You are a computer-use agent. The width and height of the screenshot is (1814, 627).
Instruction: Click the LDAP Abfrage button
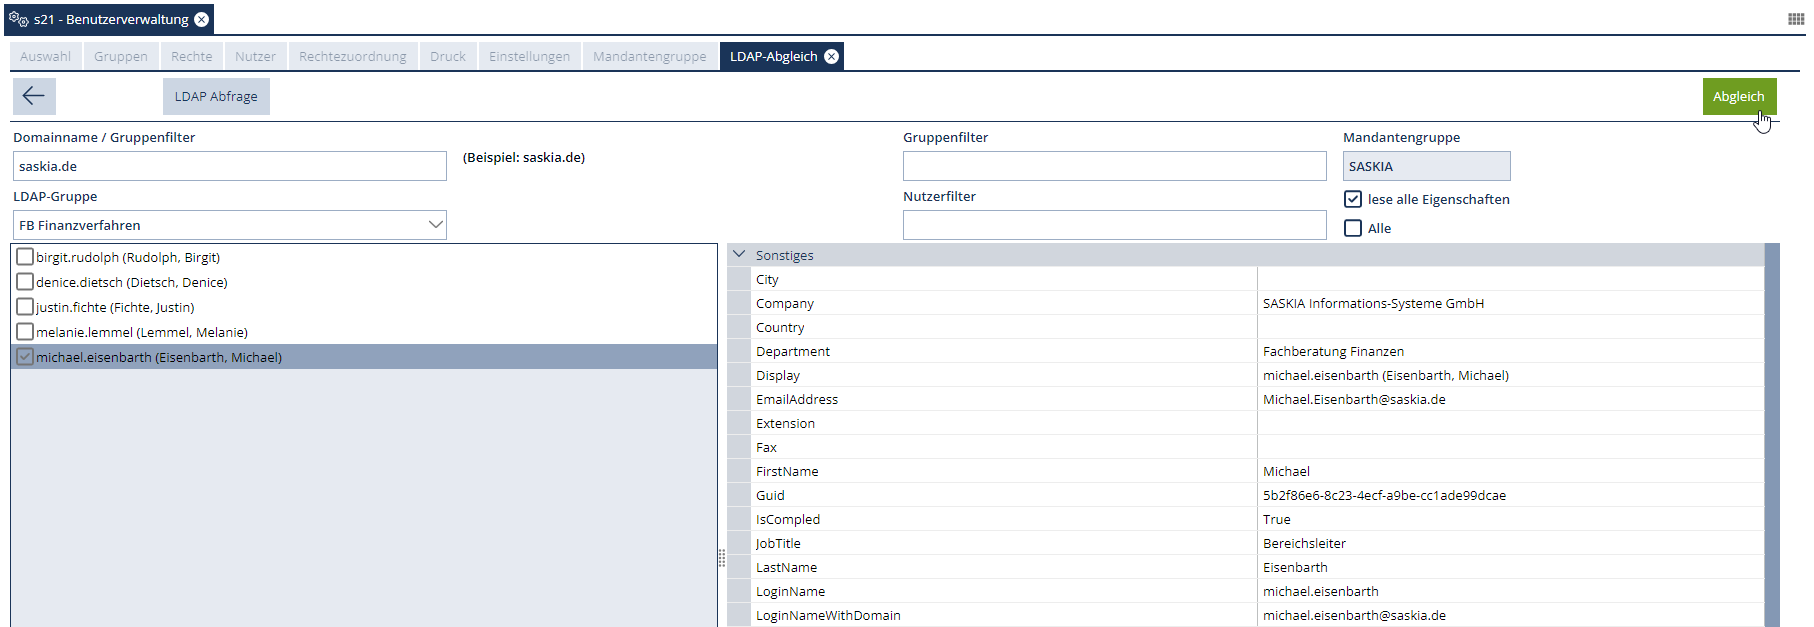pos(216,97)
